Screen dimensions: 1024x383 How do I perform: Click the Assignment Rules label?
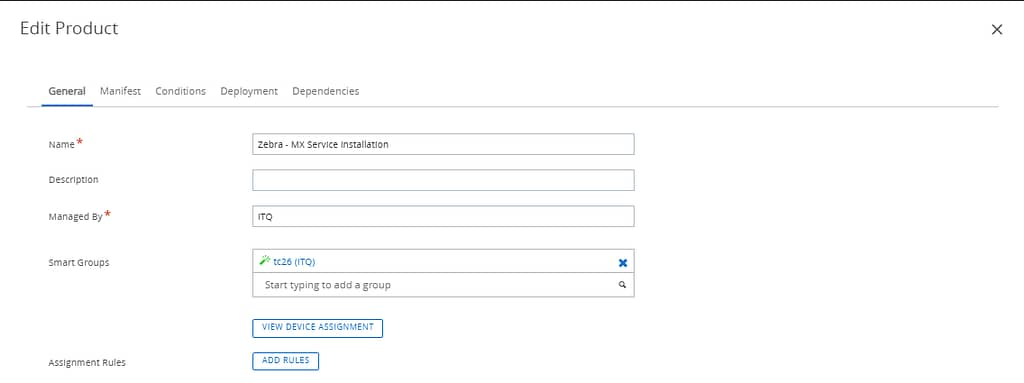click(87, 362)
